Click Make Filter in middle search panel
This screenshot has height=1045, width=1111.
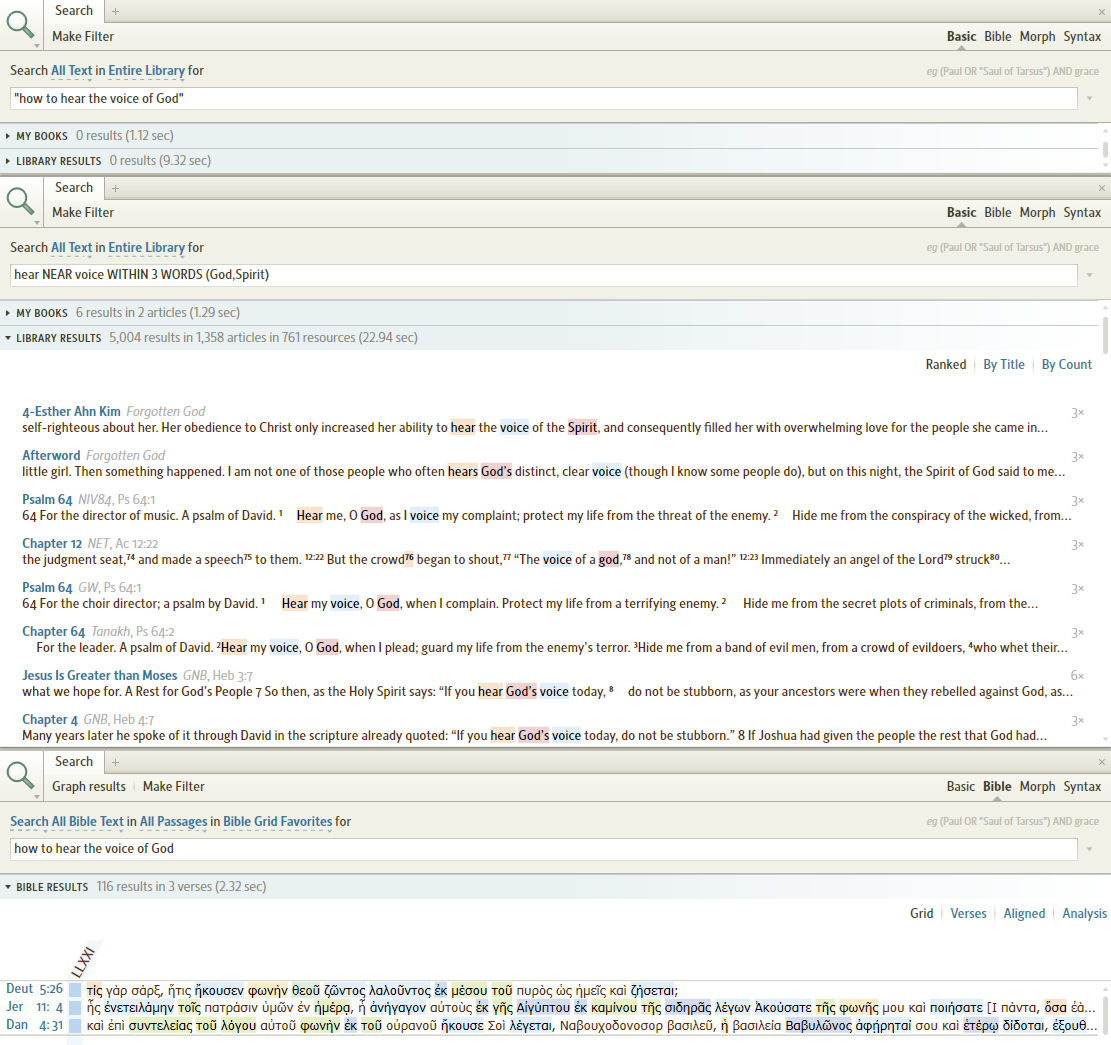[x=83, y=213]
